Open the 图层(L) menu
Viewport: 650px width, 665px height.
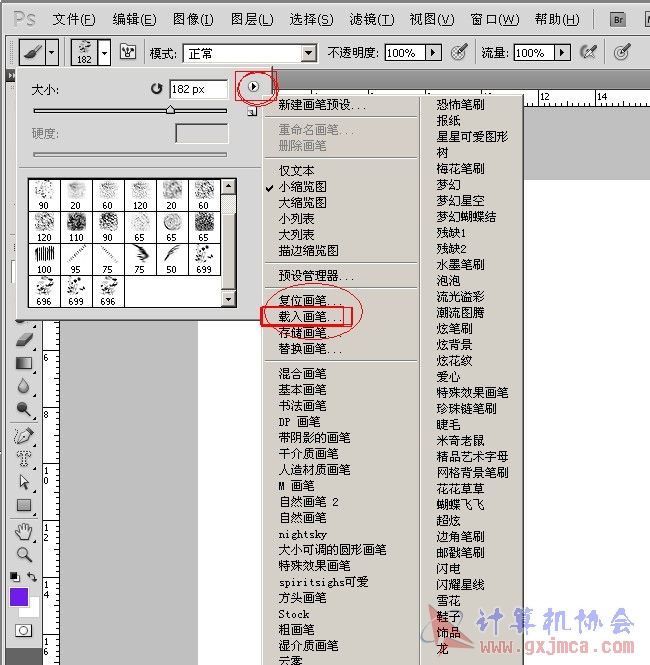(x=252, y=20)
